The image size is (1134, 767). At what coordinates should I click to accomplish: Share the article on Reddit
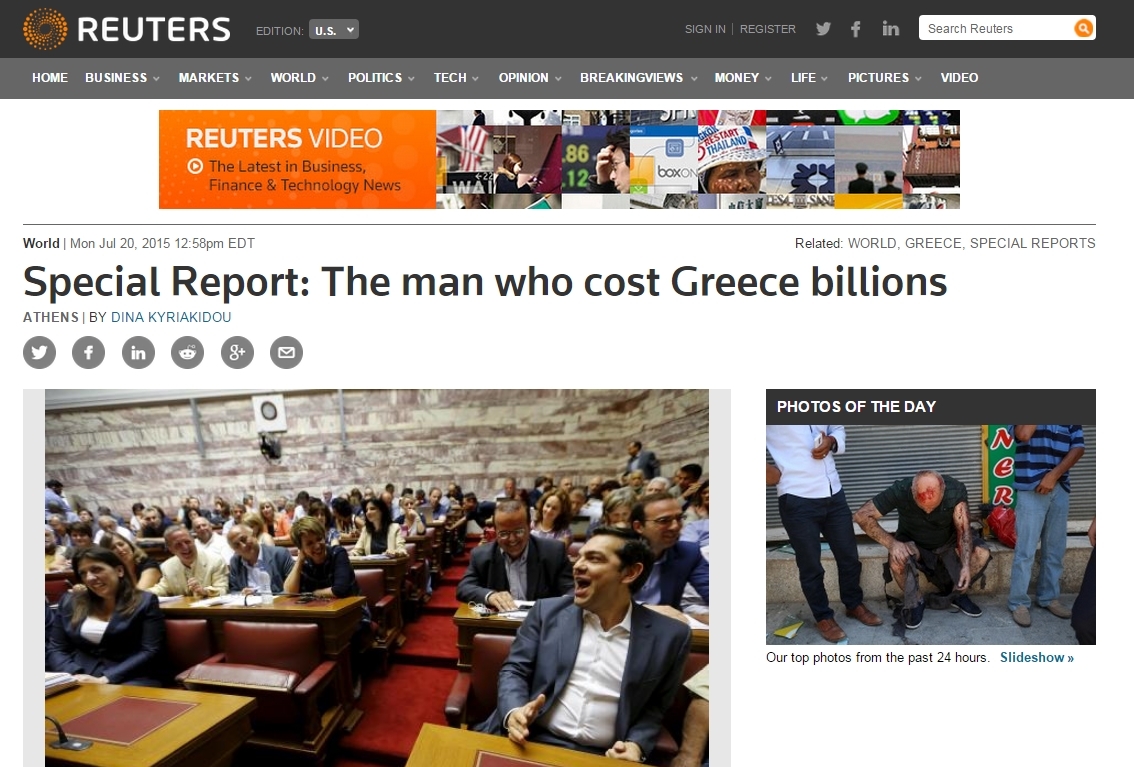coord(187,353)
